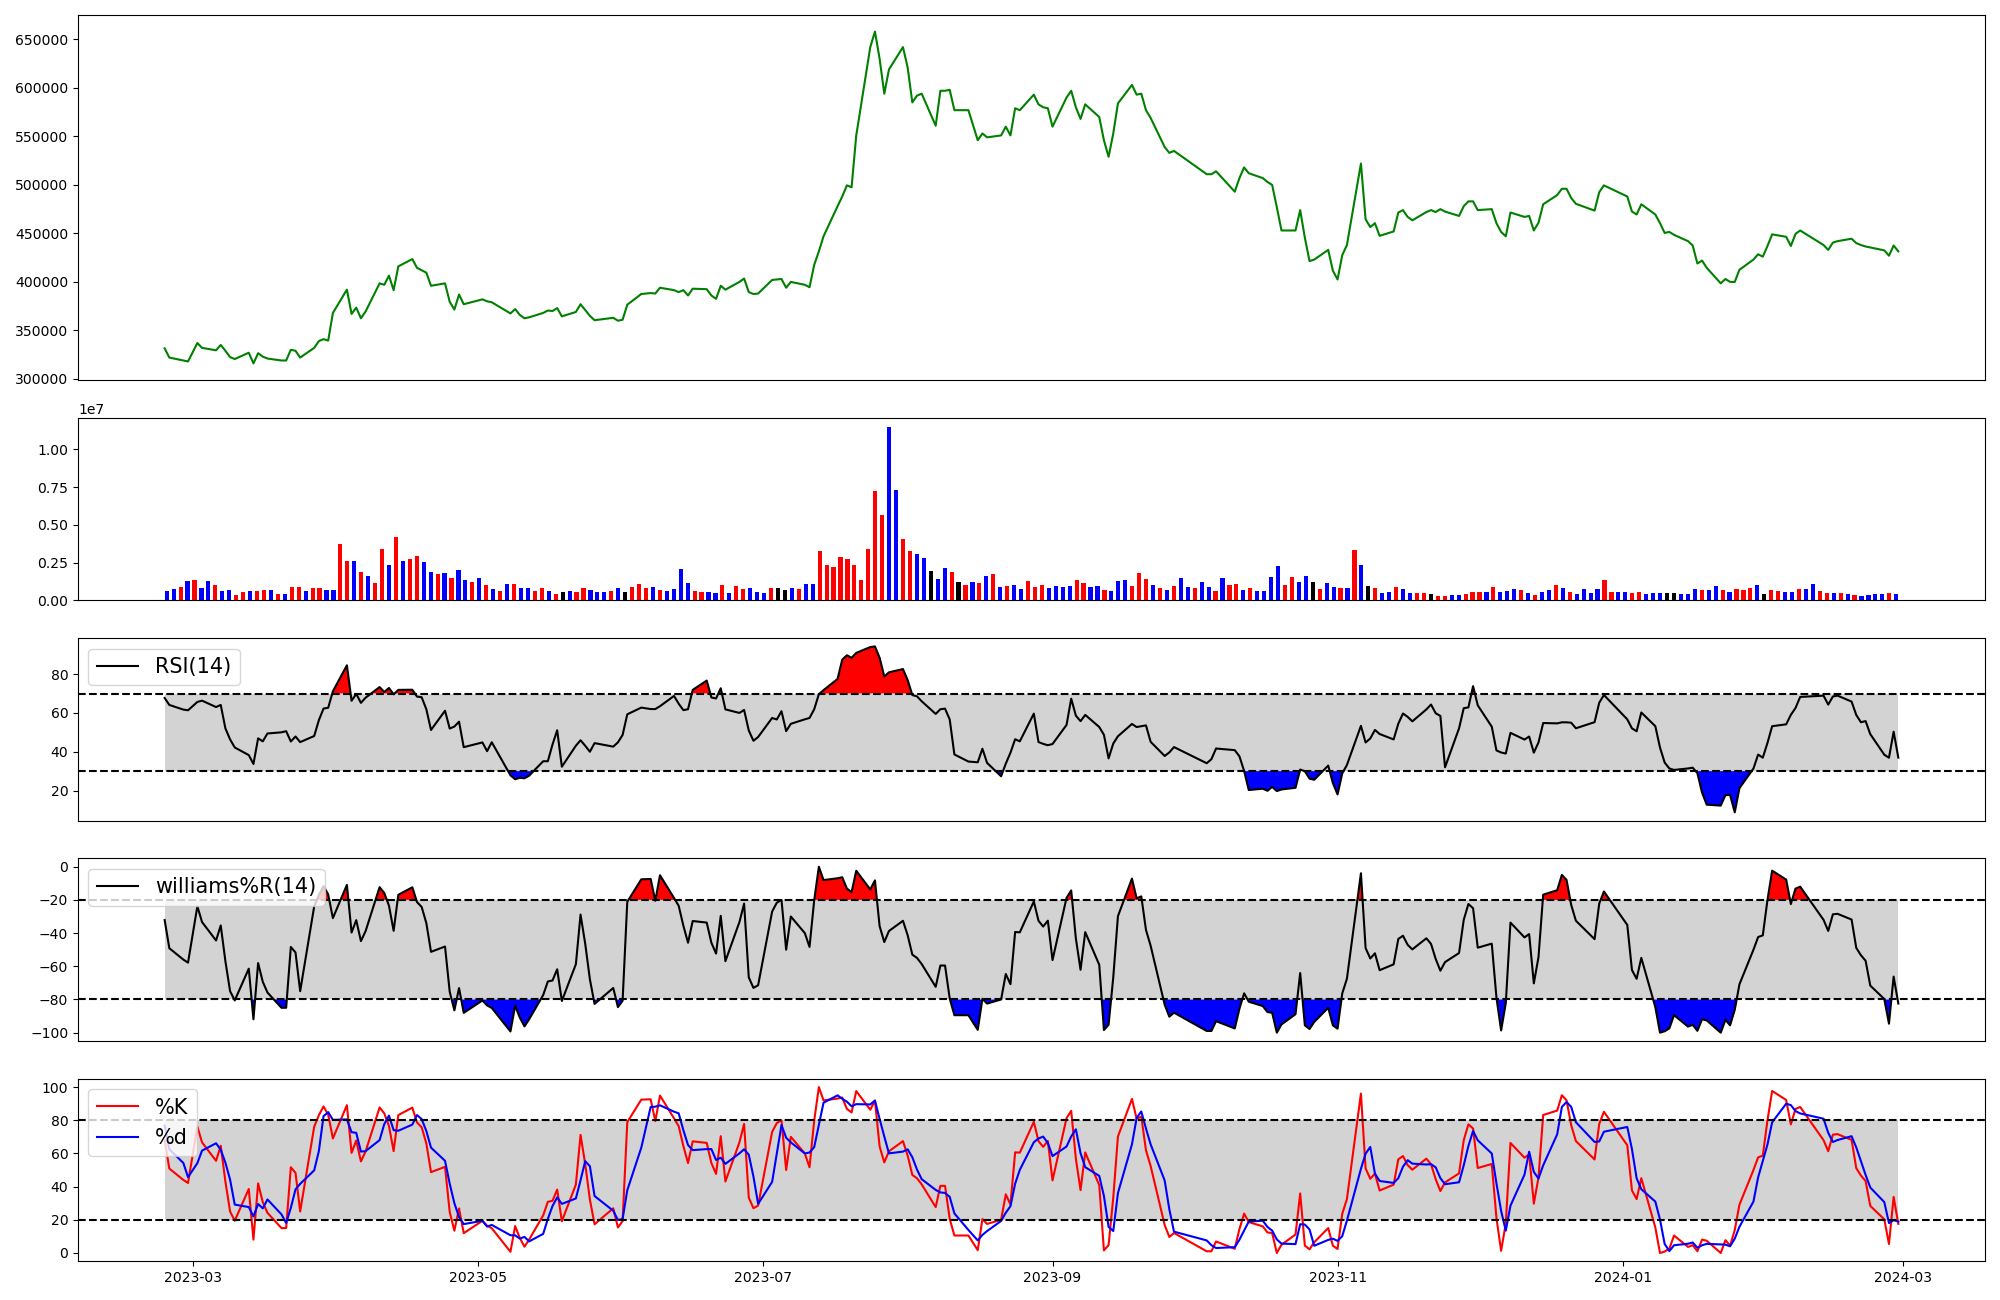Click the 2024-03 date tick label
2000x1300 pixels.
pyautogui.click(x=1904, y=1277)
